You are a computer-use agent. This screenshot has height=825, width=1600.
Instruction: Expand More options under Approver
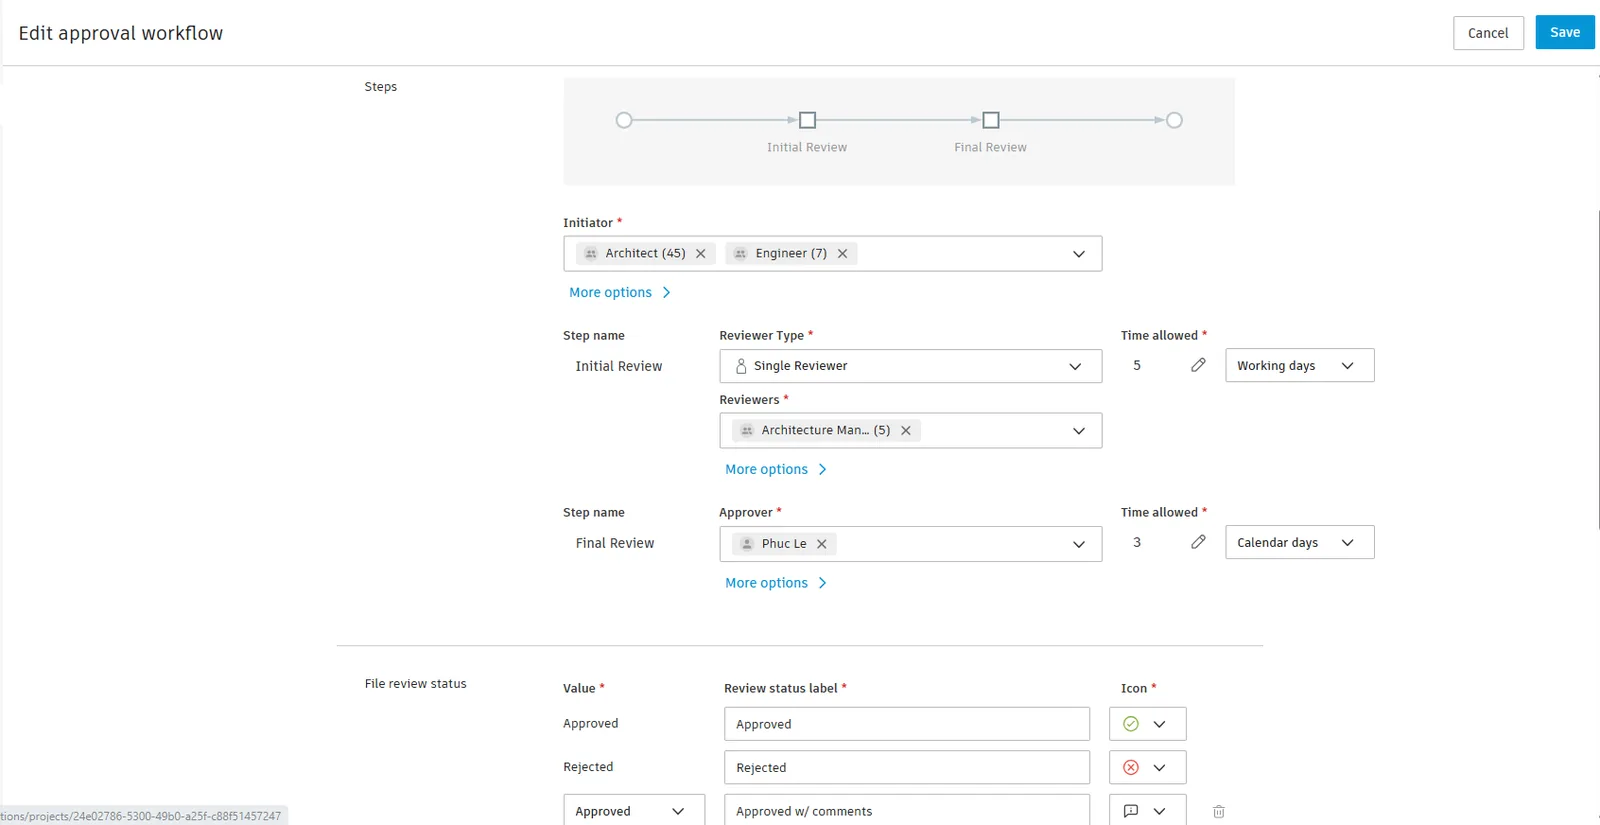click(x=776, y=583)
